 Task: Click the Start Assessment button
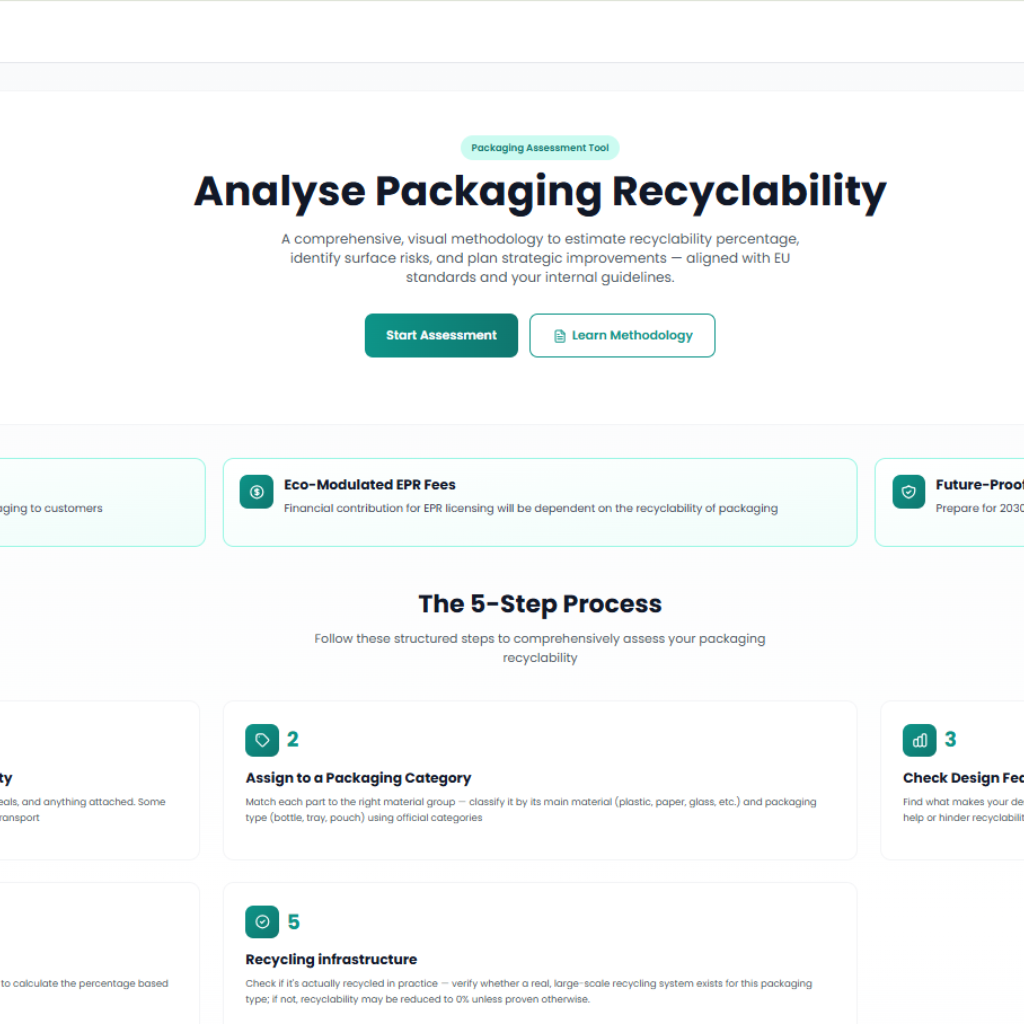point(441,335)
